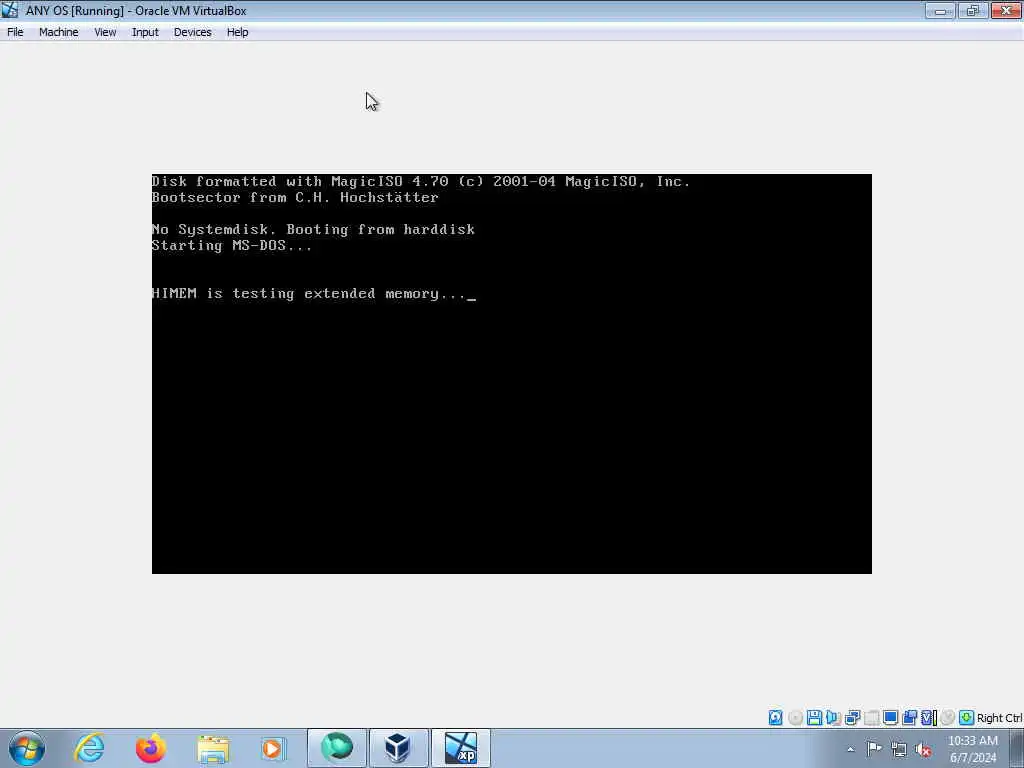Viewport: 1024px width, 768px height.
Task: Click inside the black MS-DOS guest screen
Action: click(x=511, y=374)
